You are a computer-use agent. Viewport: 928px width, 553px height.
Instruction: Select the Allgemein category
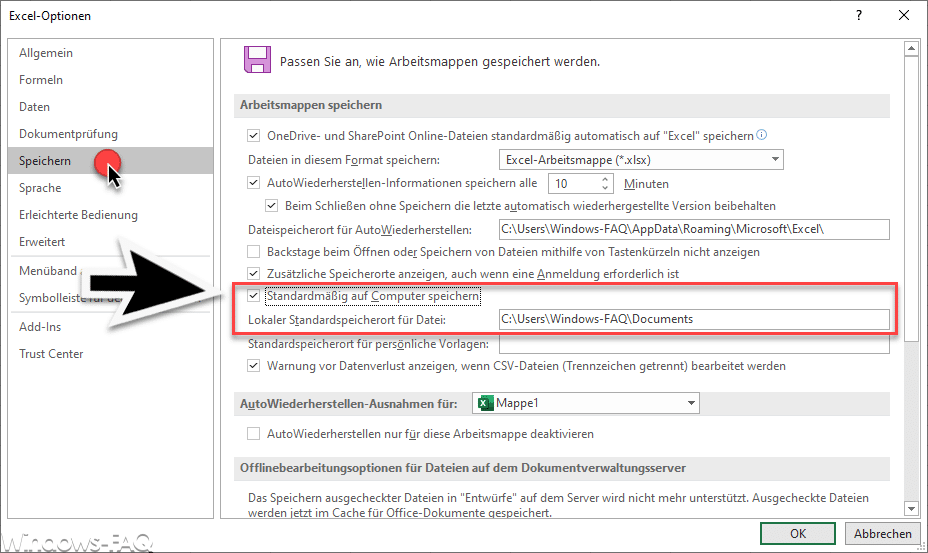pyautogui.click(x=111, y=53)
